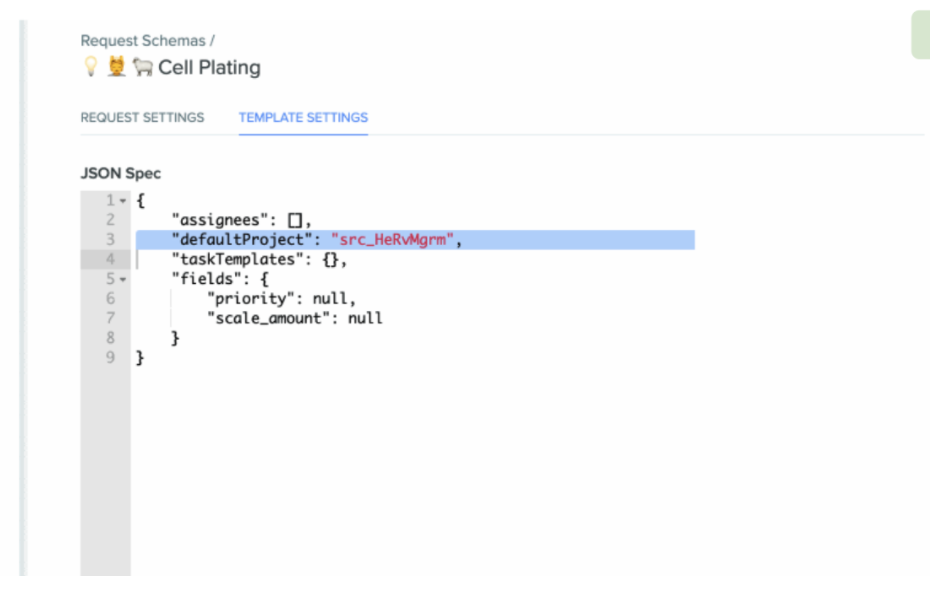Collapse the "fields" block fold arrow
930x596 pixels.
point(123,279)
